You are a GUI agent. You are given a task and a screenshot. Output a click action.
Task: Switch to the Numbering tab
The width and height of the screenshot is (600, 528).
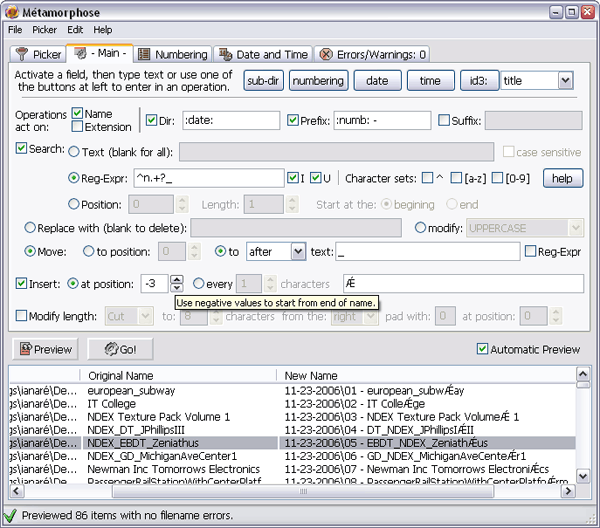tap(173, 54)
